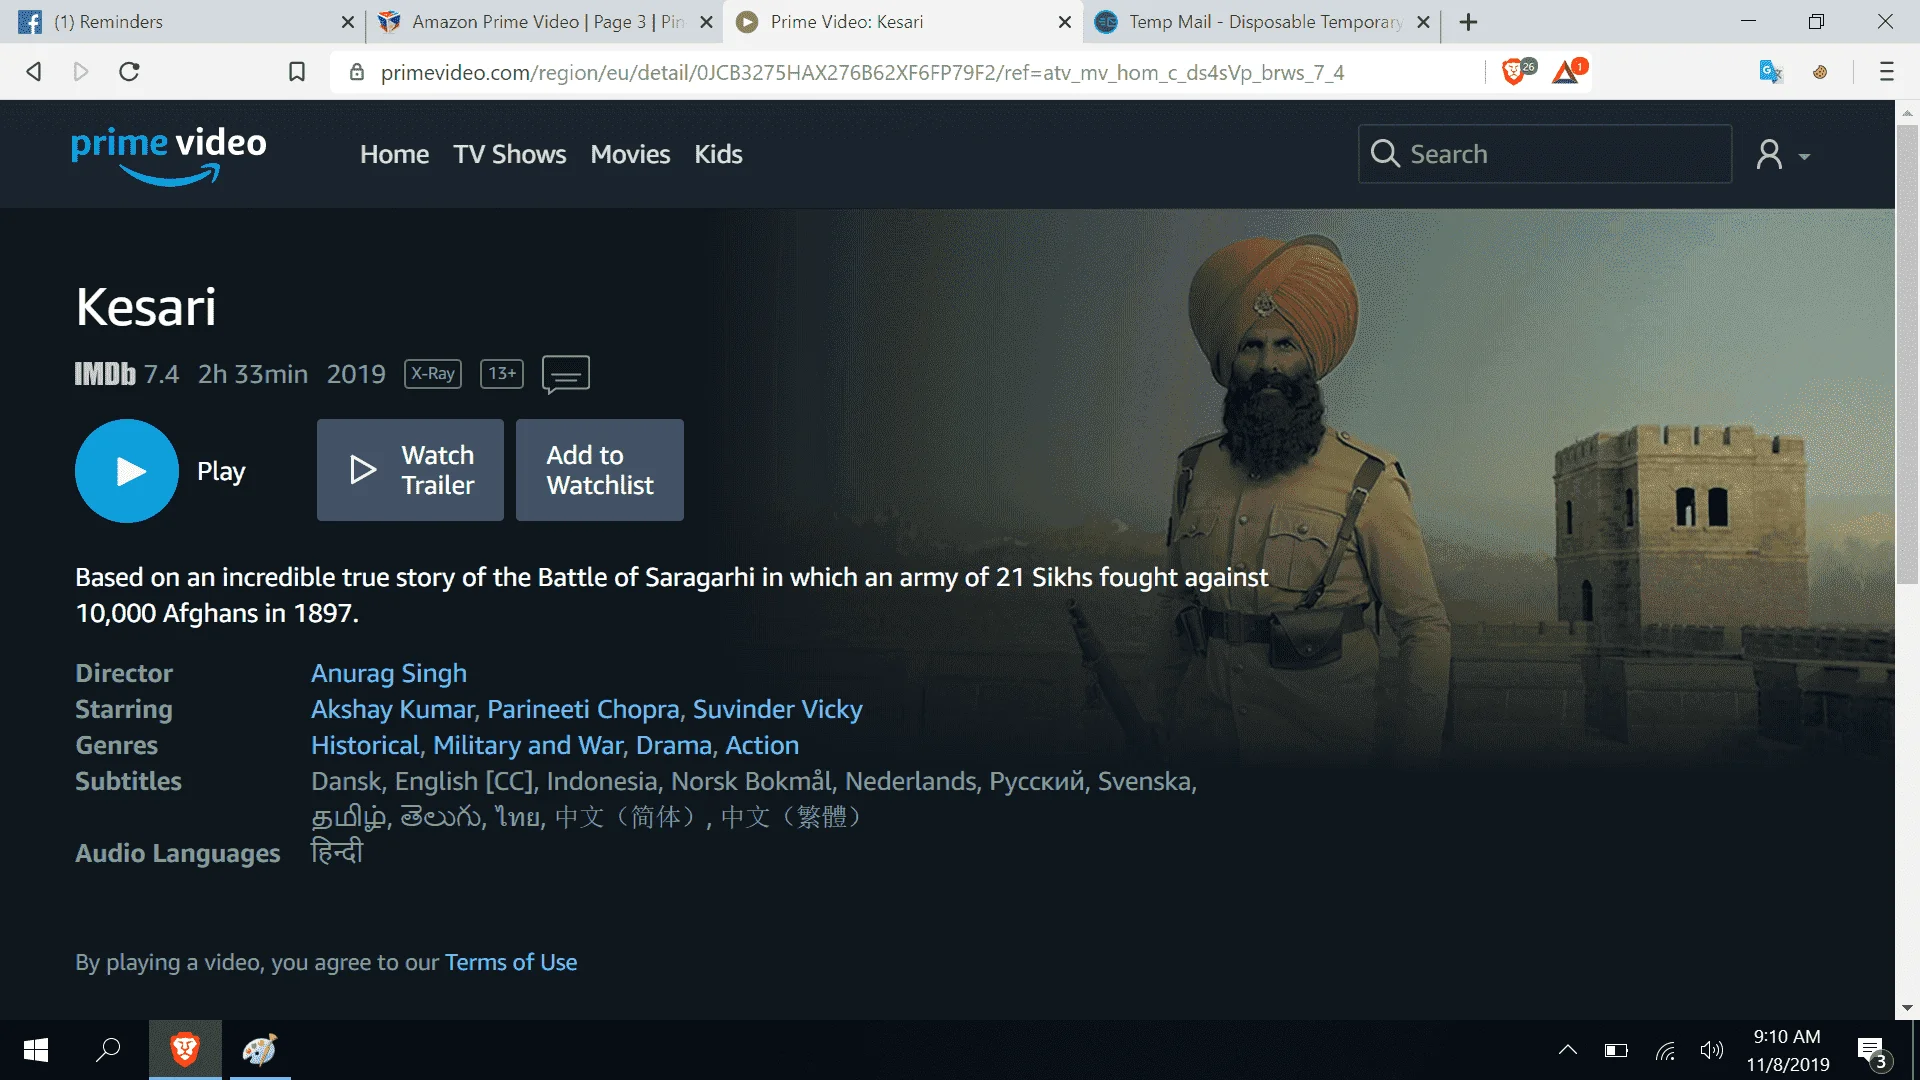Click the 13+ age rating badge
Viewport: 1920px width, 1080px height.
502,374
